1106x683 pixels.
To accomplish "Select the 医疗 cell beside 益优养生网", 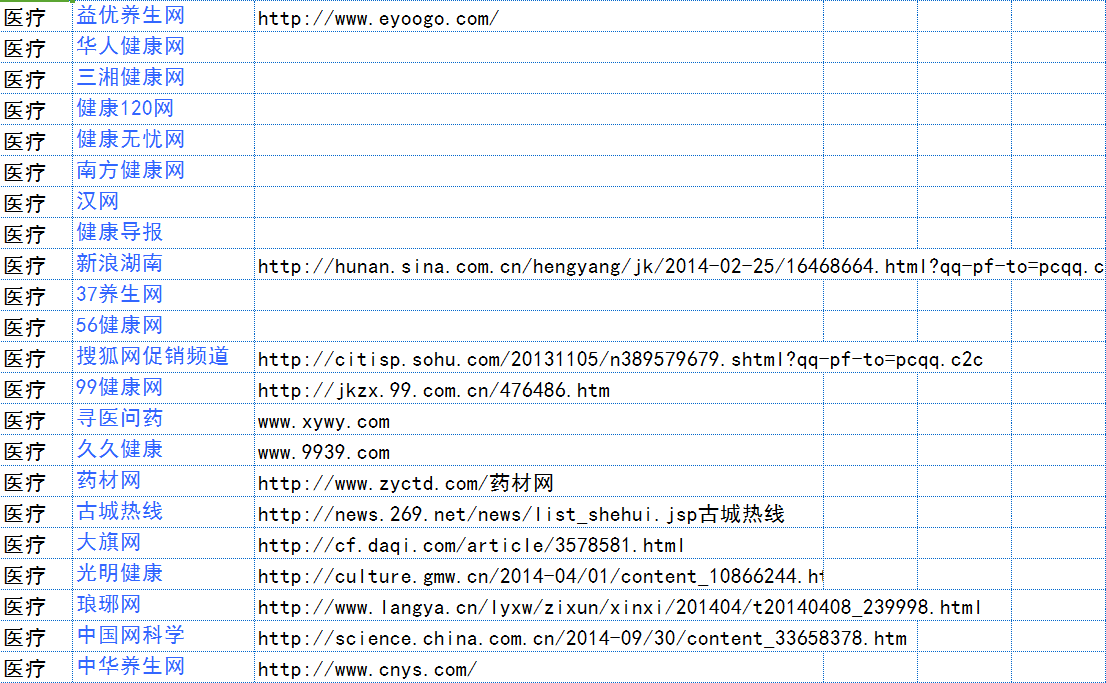I will [36, 16].
